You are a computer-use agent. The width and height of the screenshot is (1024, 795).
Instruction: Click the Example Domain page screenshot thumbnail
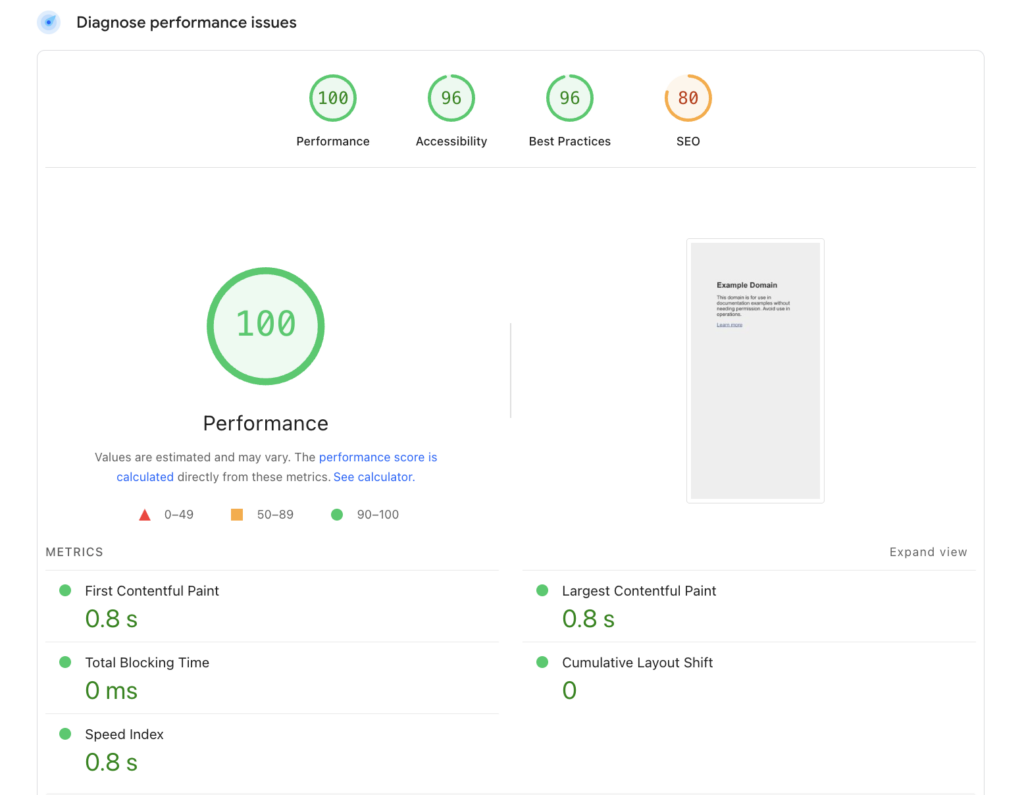click(755, 370)
